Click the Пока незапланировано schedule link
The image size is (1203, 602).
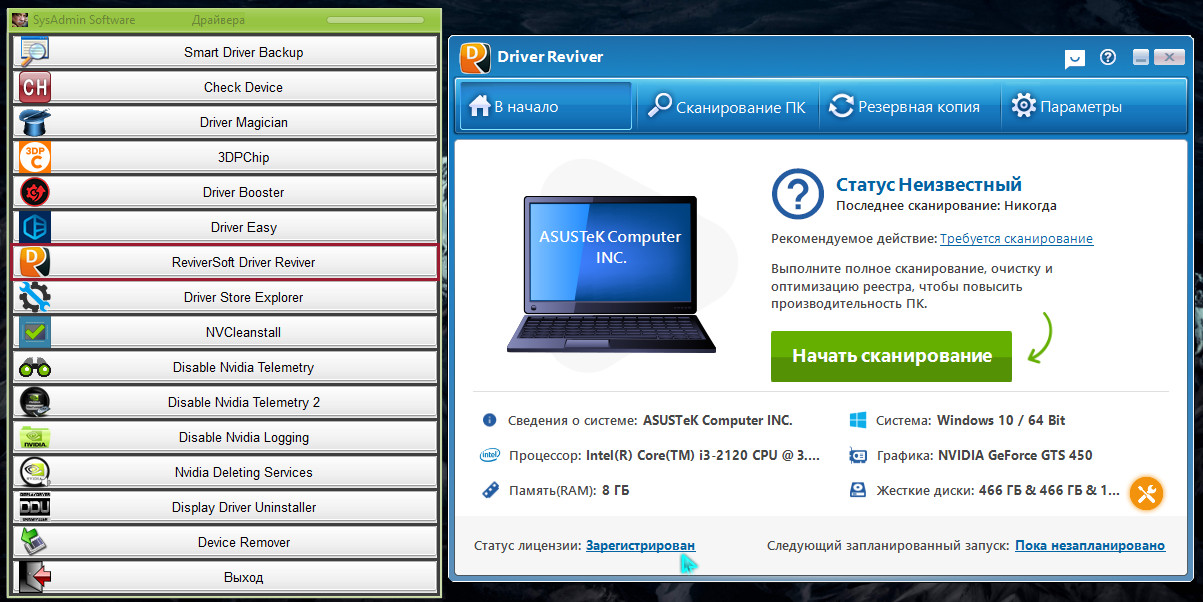click(1090, 545)
